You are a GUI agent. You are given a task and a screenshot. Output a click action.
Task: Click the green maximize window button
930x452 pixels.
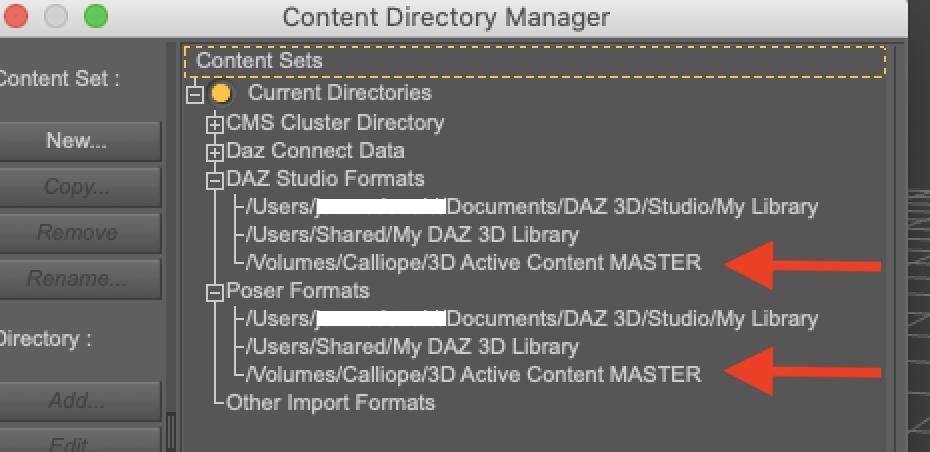(x=95, y=16)
